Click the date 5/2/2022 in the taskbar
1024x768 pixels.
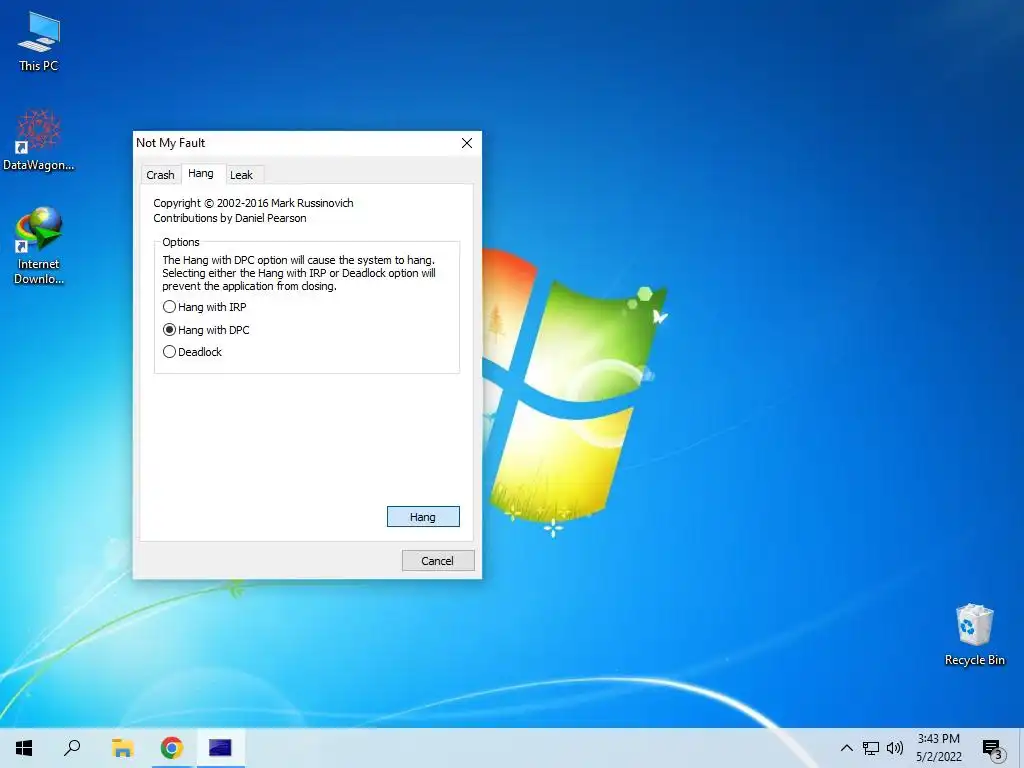point(938,757)
